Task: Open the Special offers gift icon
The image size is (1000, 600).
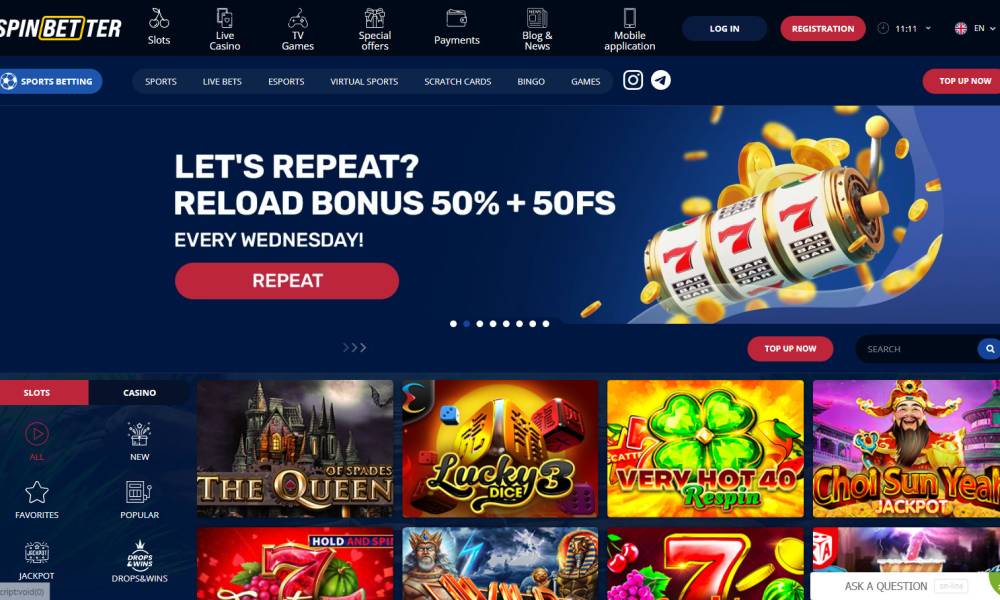Action: 374,17
